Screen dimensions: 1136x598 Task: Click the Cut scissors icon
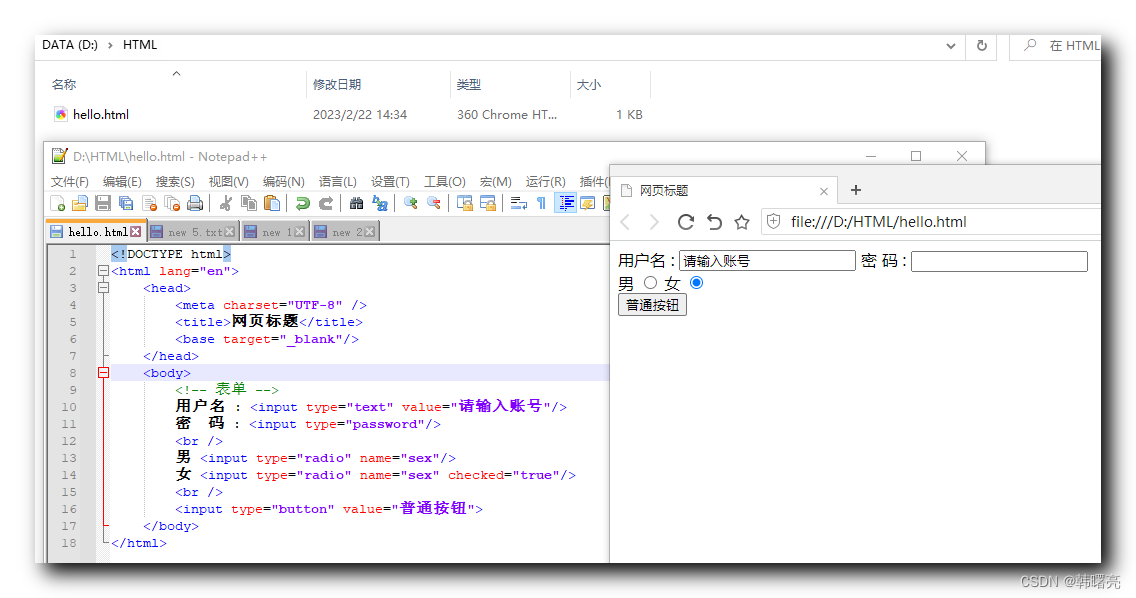(226, 204)
